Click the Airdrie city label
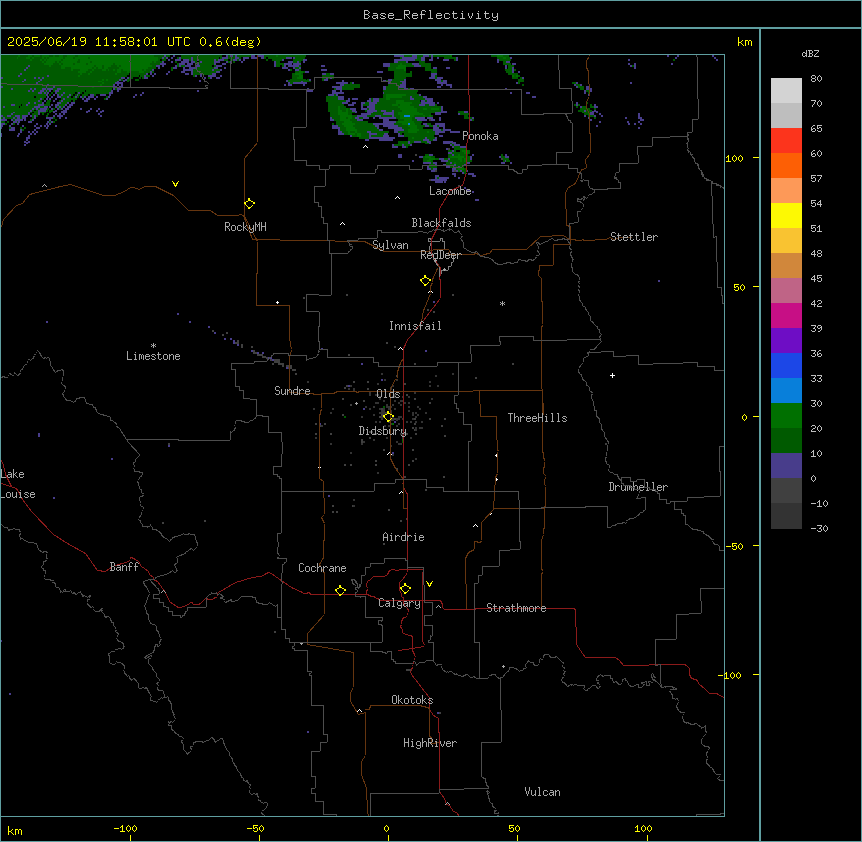The width and height of the screenshot is (862, 842). (x=403, y=537)
